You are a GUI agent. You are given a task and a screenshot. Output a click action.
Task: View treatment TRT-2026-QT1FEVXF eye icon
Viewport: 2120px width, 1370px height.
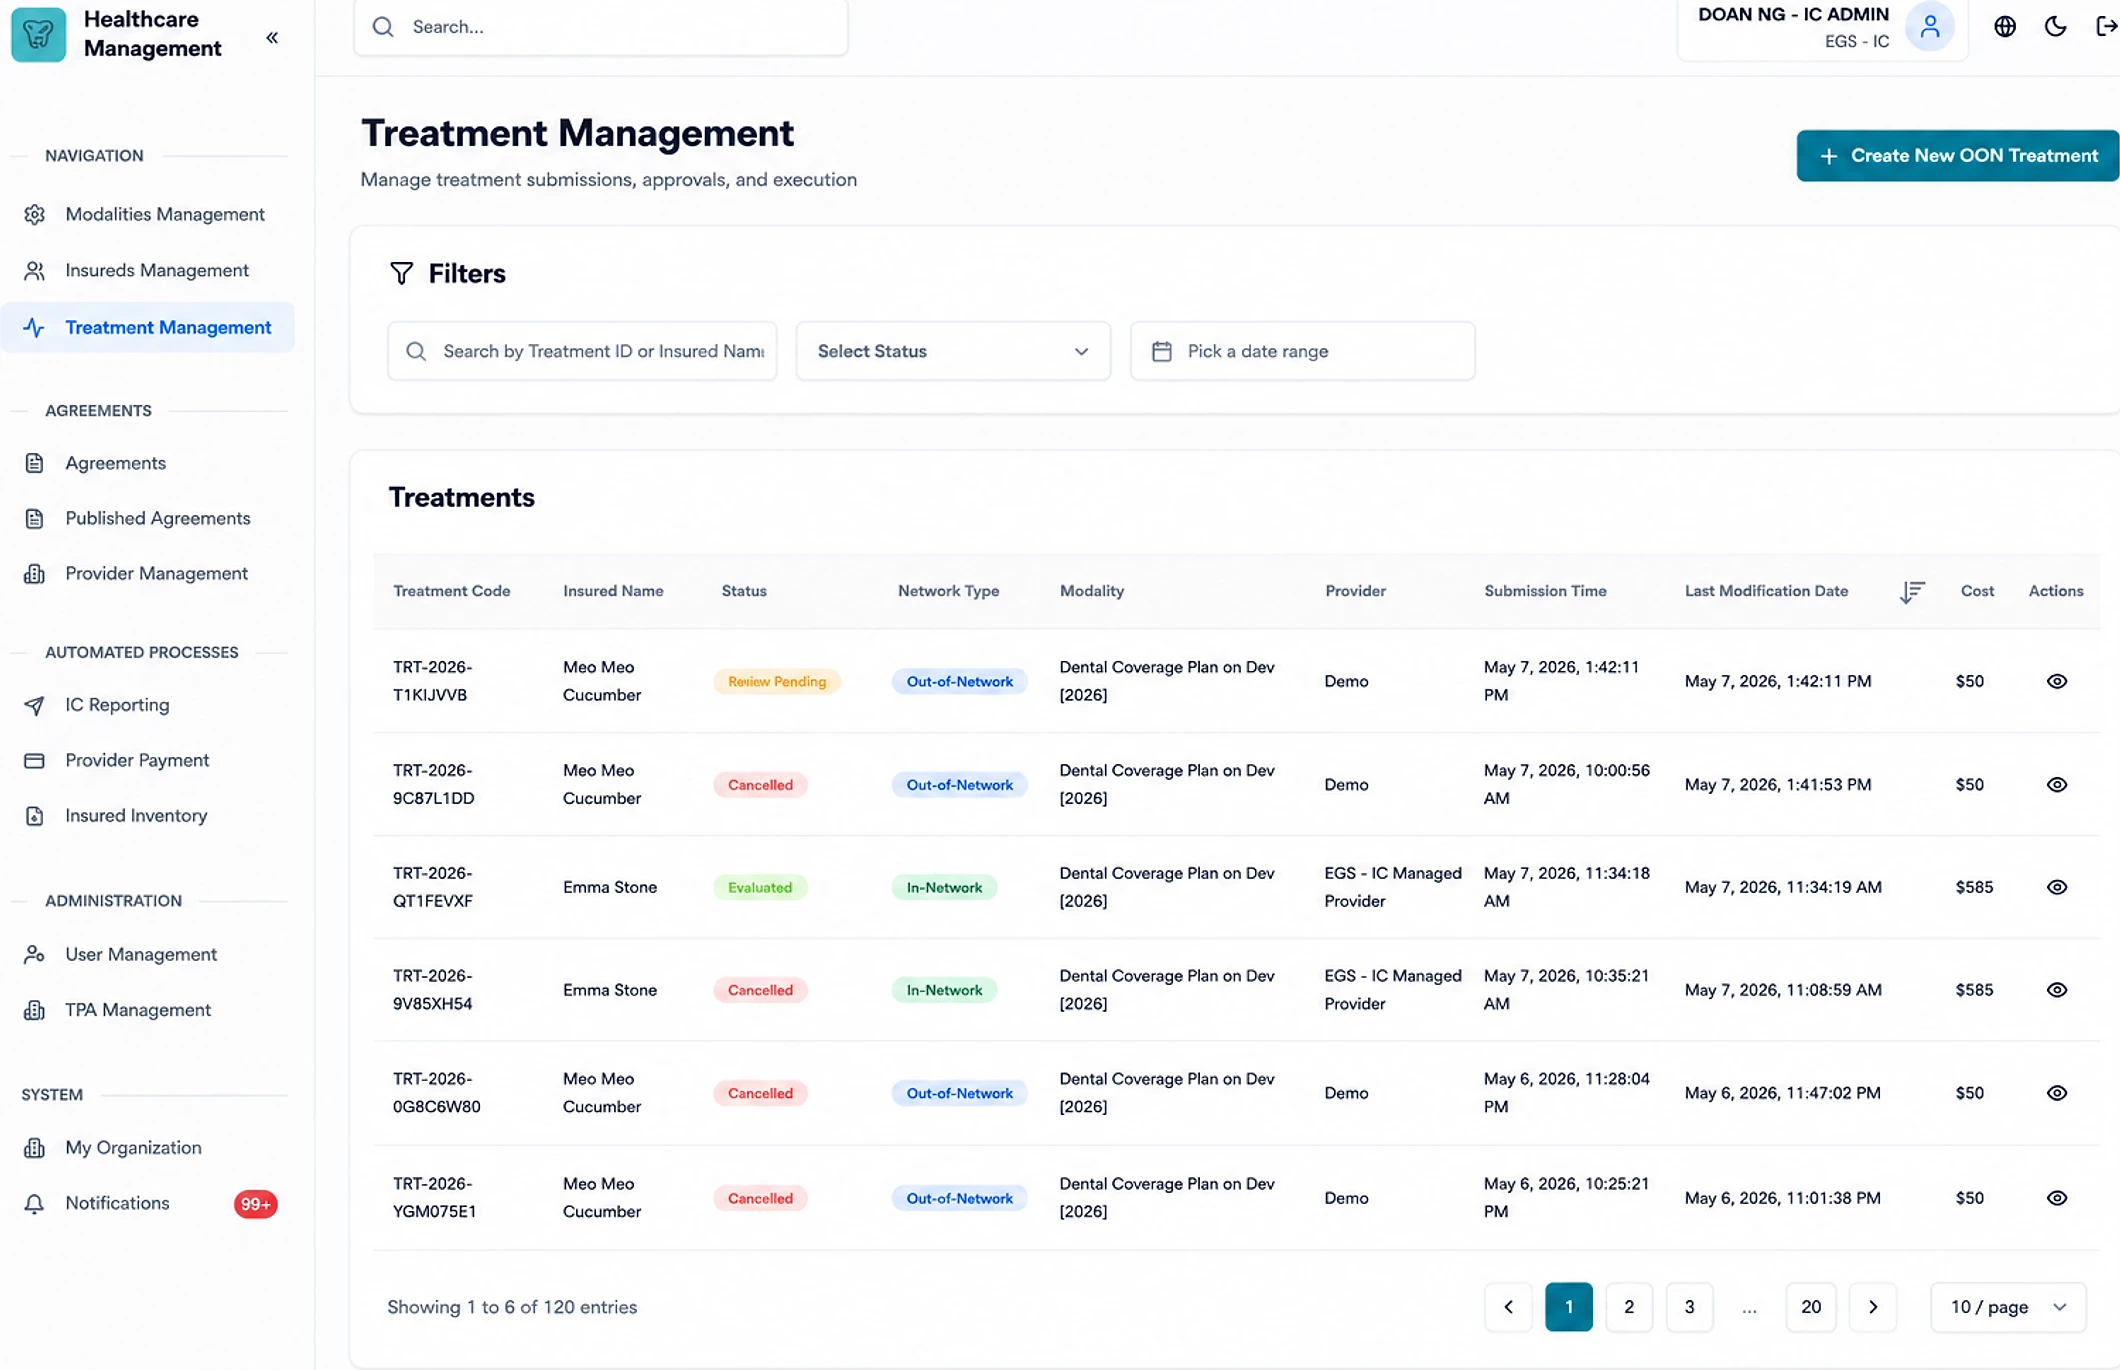click(x=2056, y=887)
